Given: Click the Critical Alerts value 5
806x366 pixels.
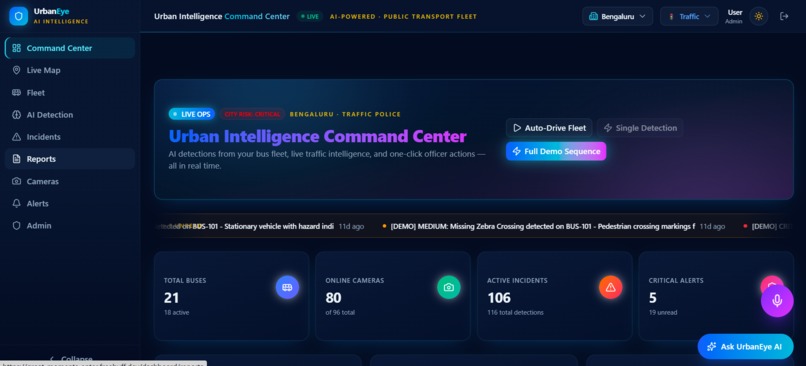Looking at the screenshot, I should click(x=652, y=298).
